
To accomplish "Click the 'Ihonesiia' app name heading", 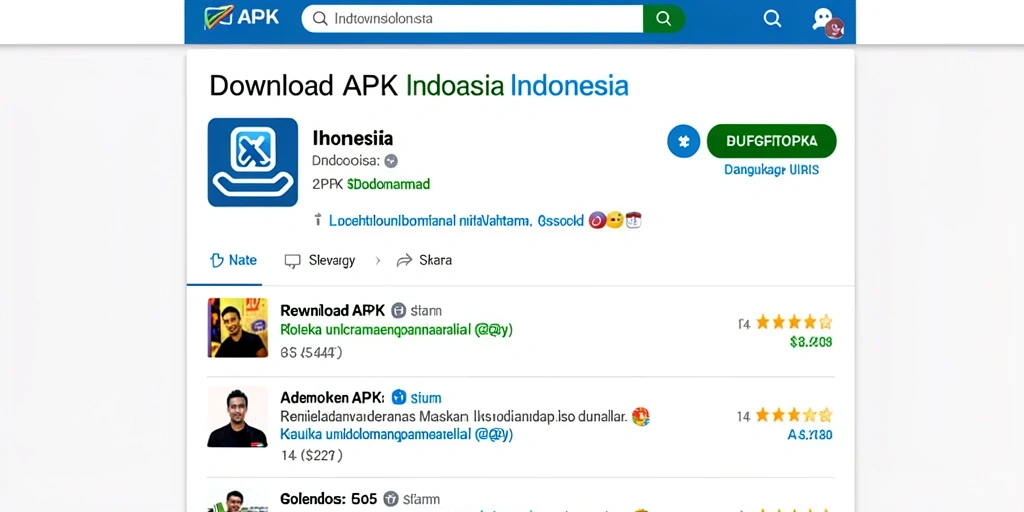I will pyautogui.click(x=353, y=138).
